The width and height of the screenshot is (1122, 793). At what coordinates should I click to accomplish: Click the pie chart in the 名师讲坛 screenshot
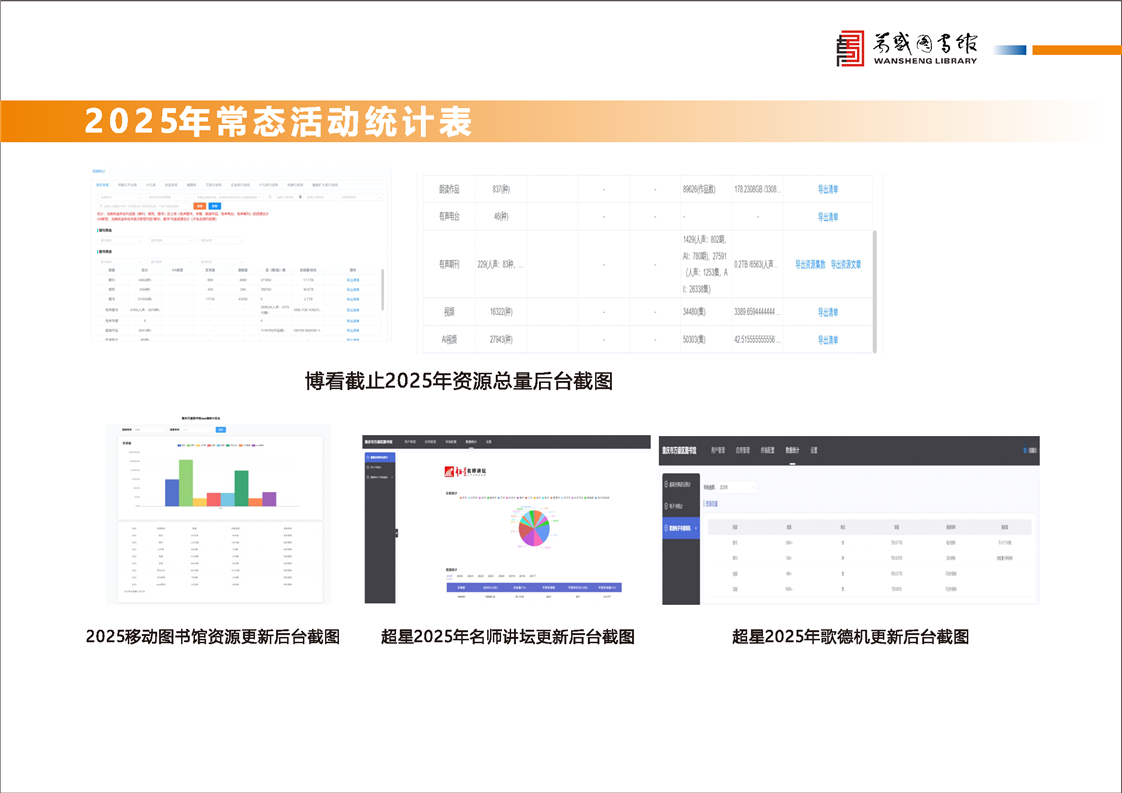[532, 527]
